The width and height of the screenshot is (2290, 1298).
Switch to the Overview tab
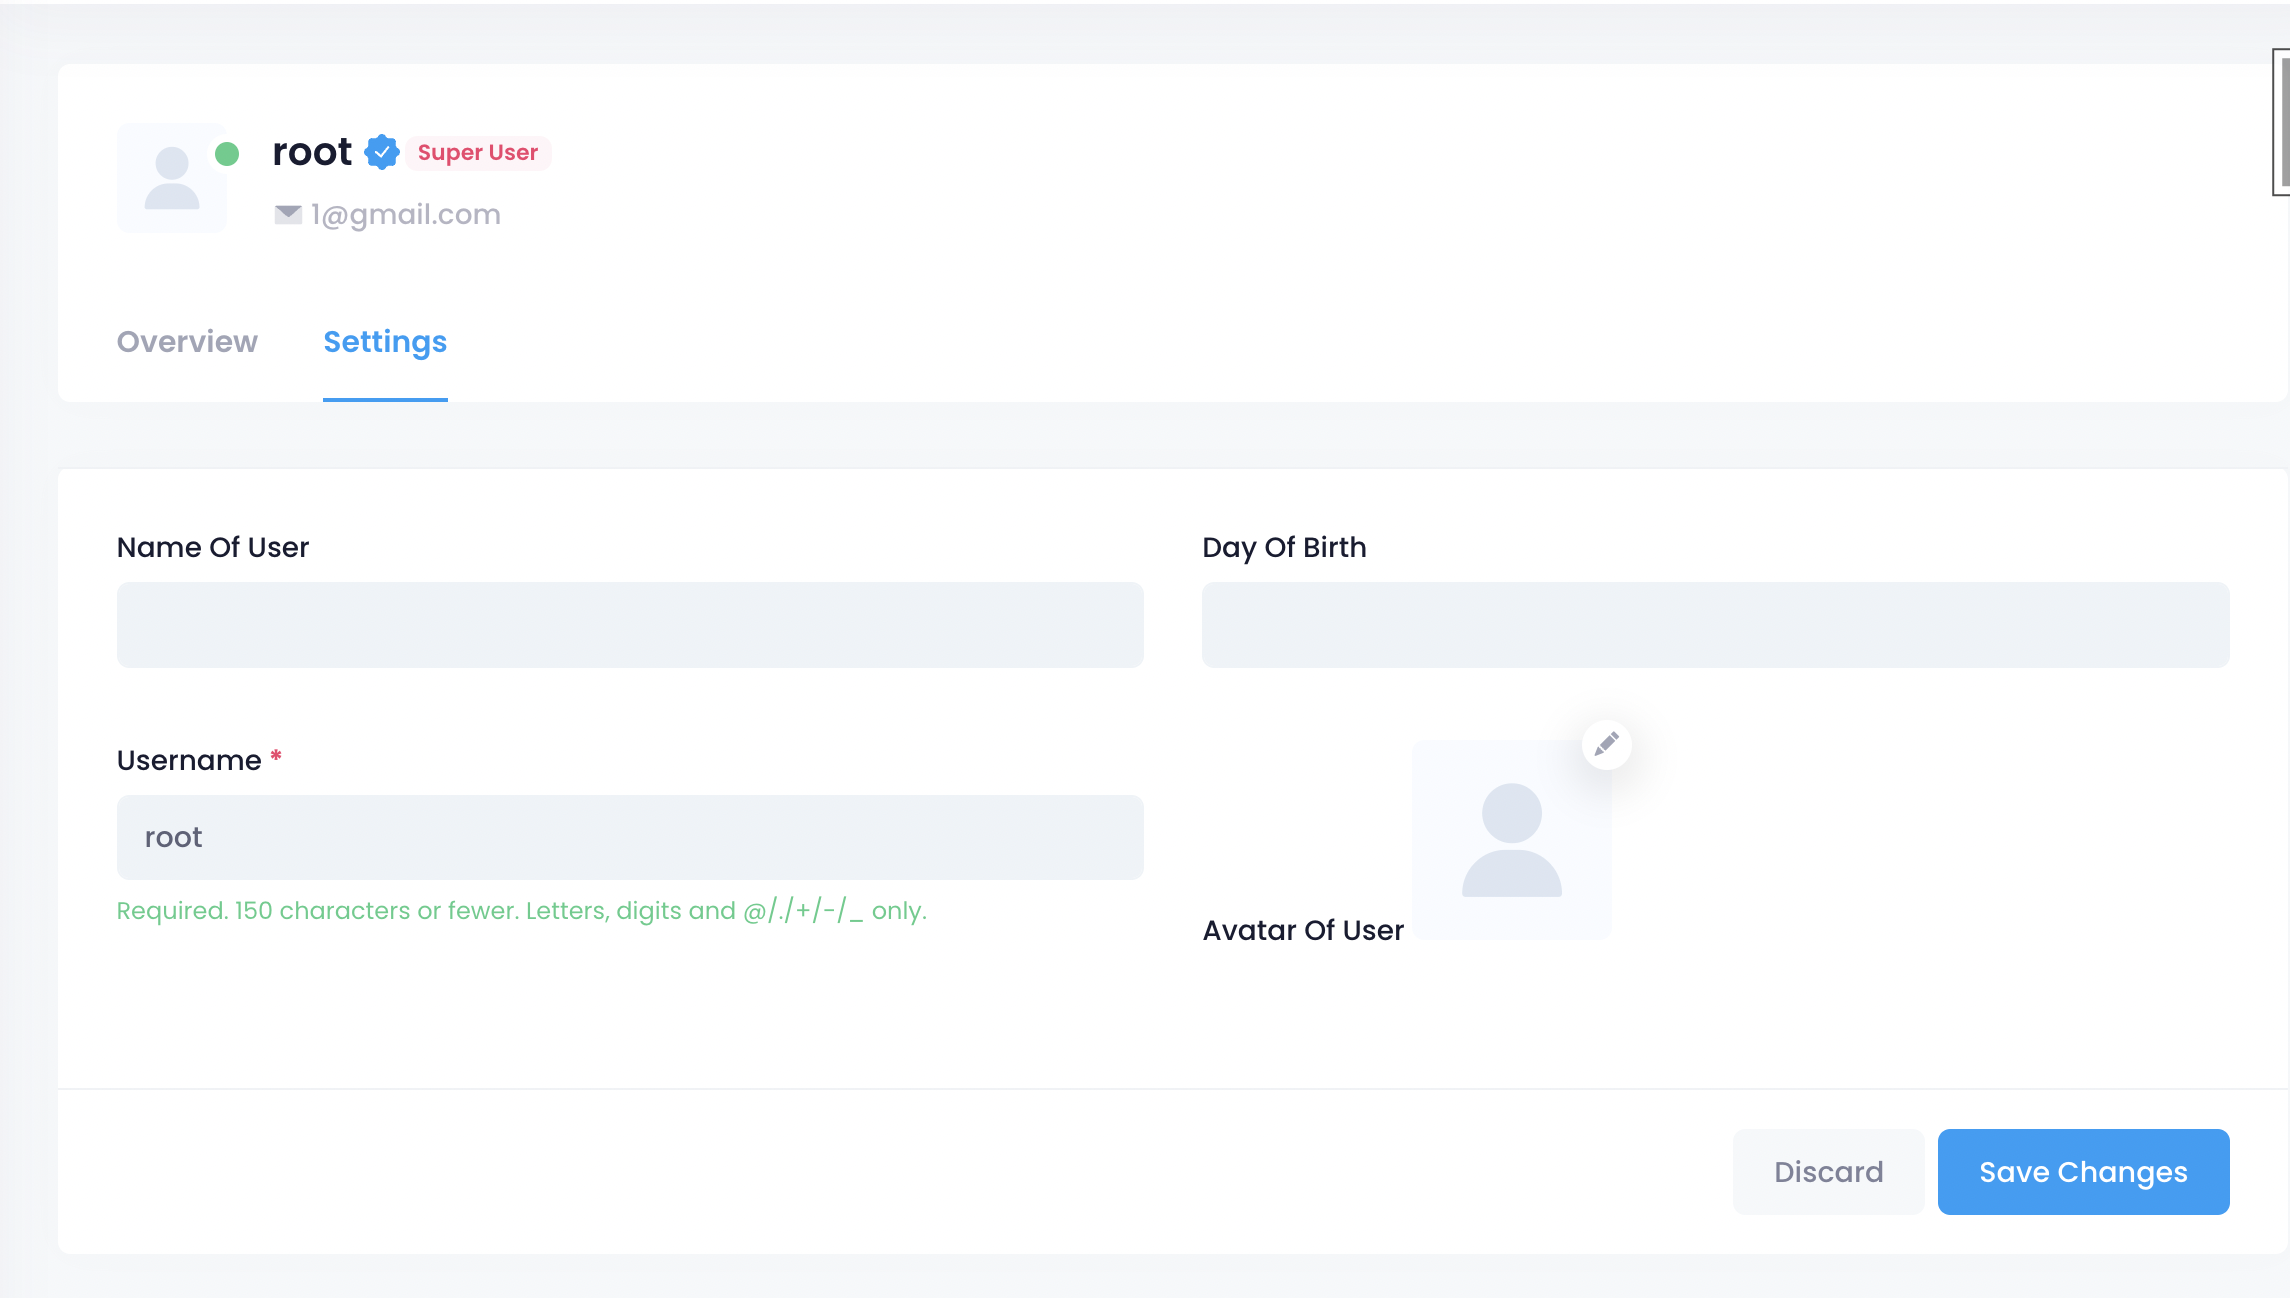(x=187, y=342)
